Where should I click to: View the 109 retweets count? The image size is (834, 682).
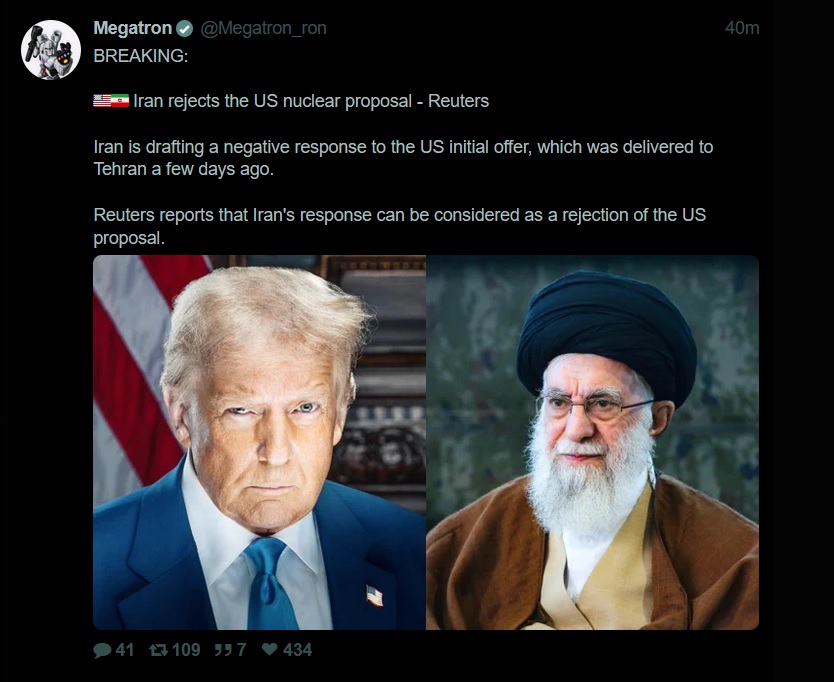tap(186, 650)
